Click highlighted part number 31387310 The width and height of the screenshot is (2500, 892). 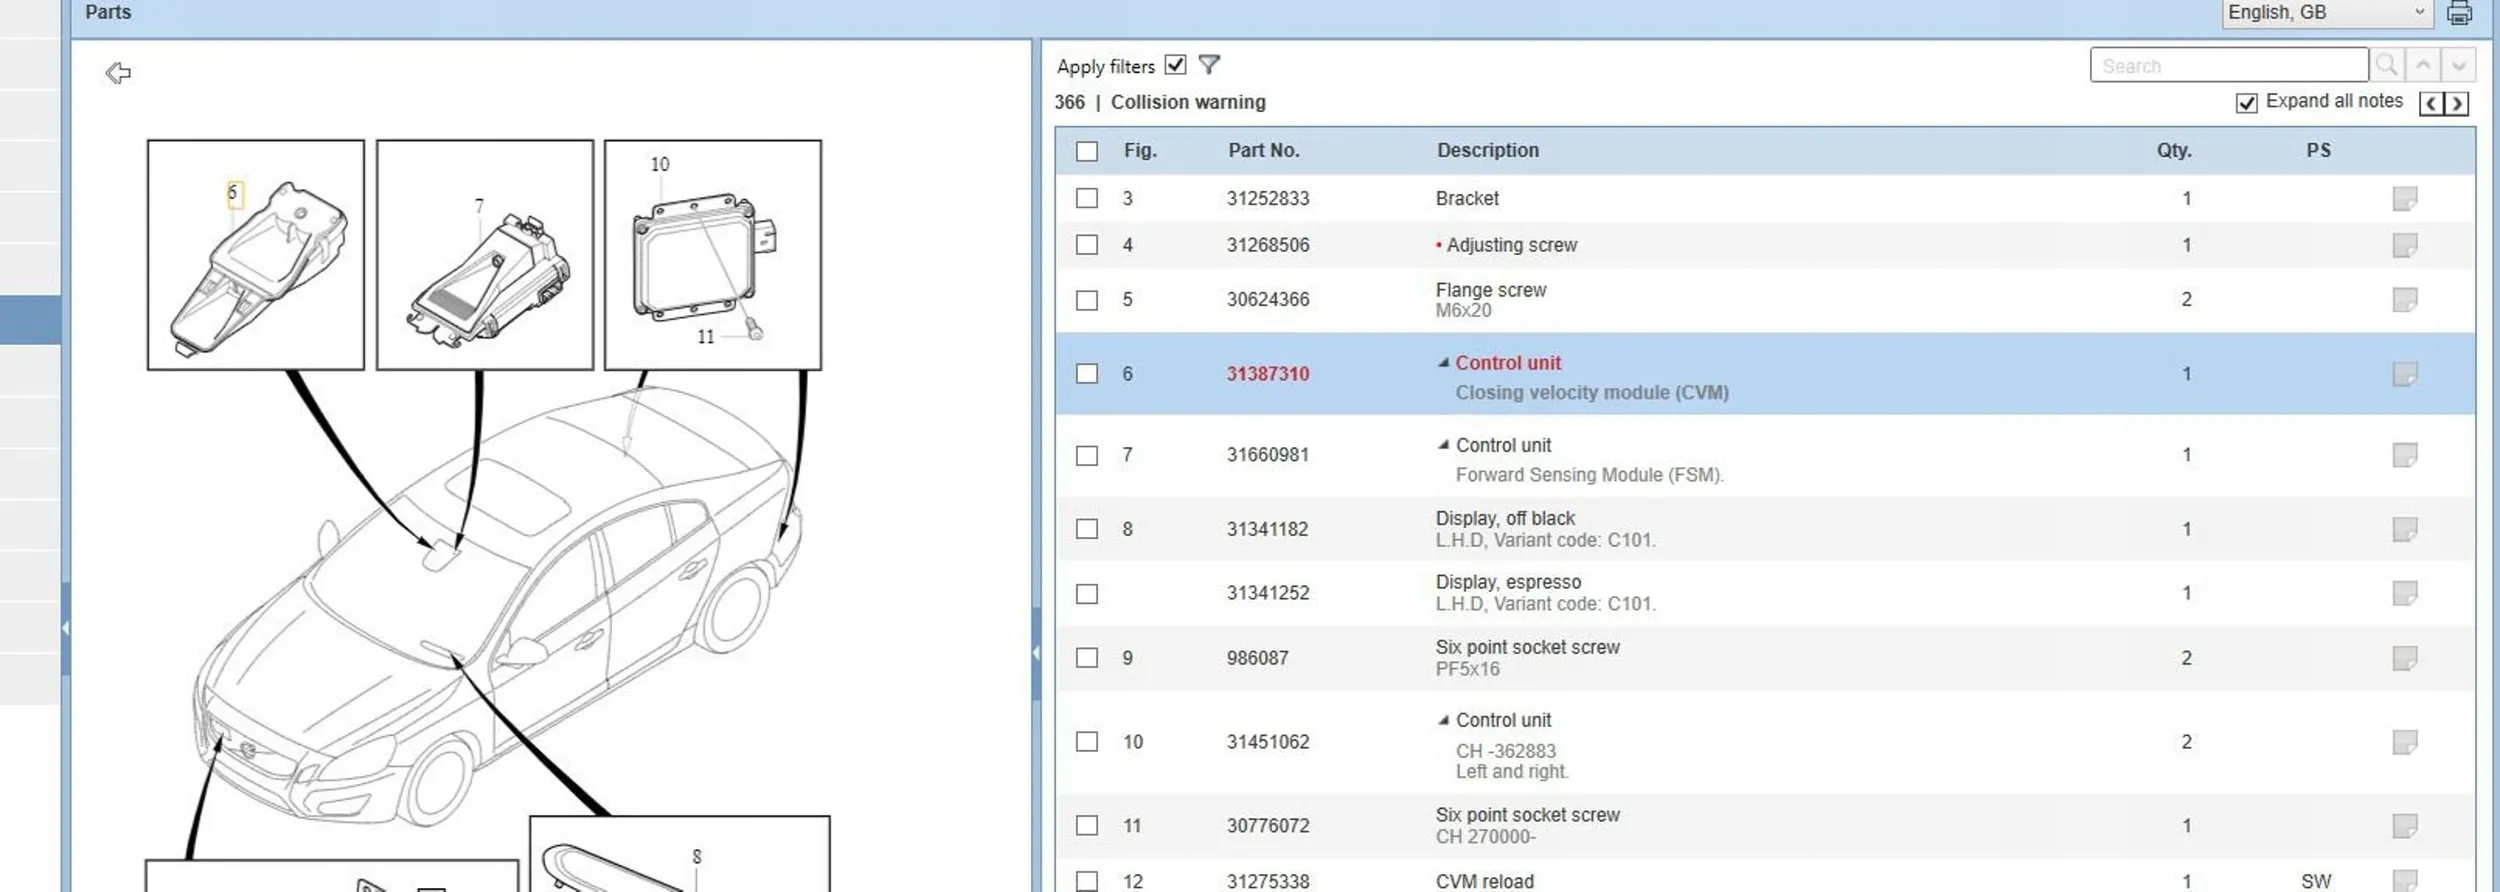(1268, 374)
